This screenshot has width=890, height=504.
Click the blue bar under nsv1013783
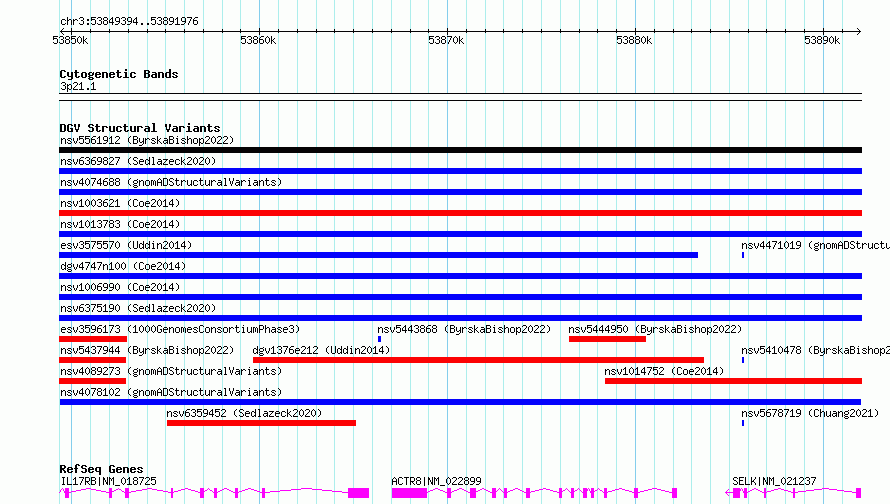[460, 234]
